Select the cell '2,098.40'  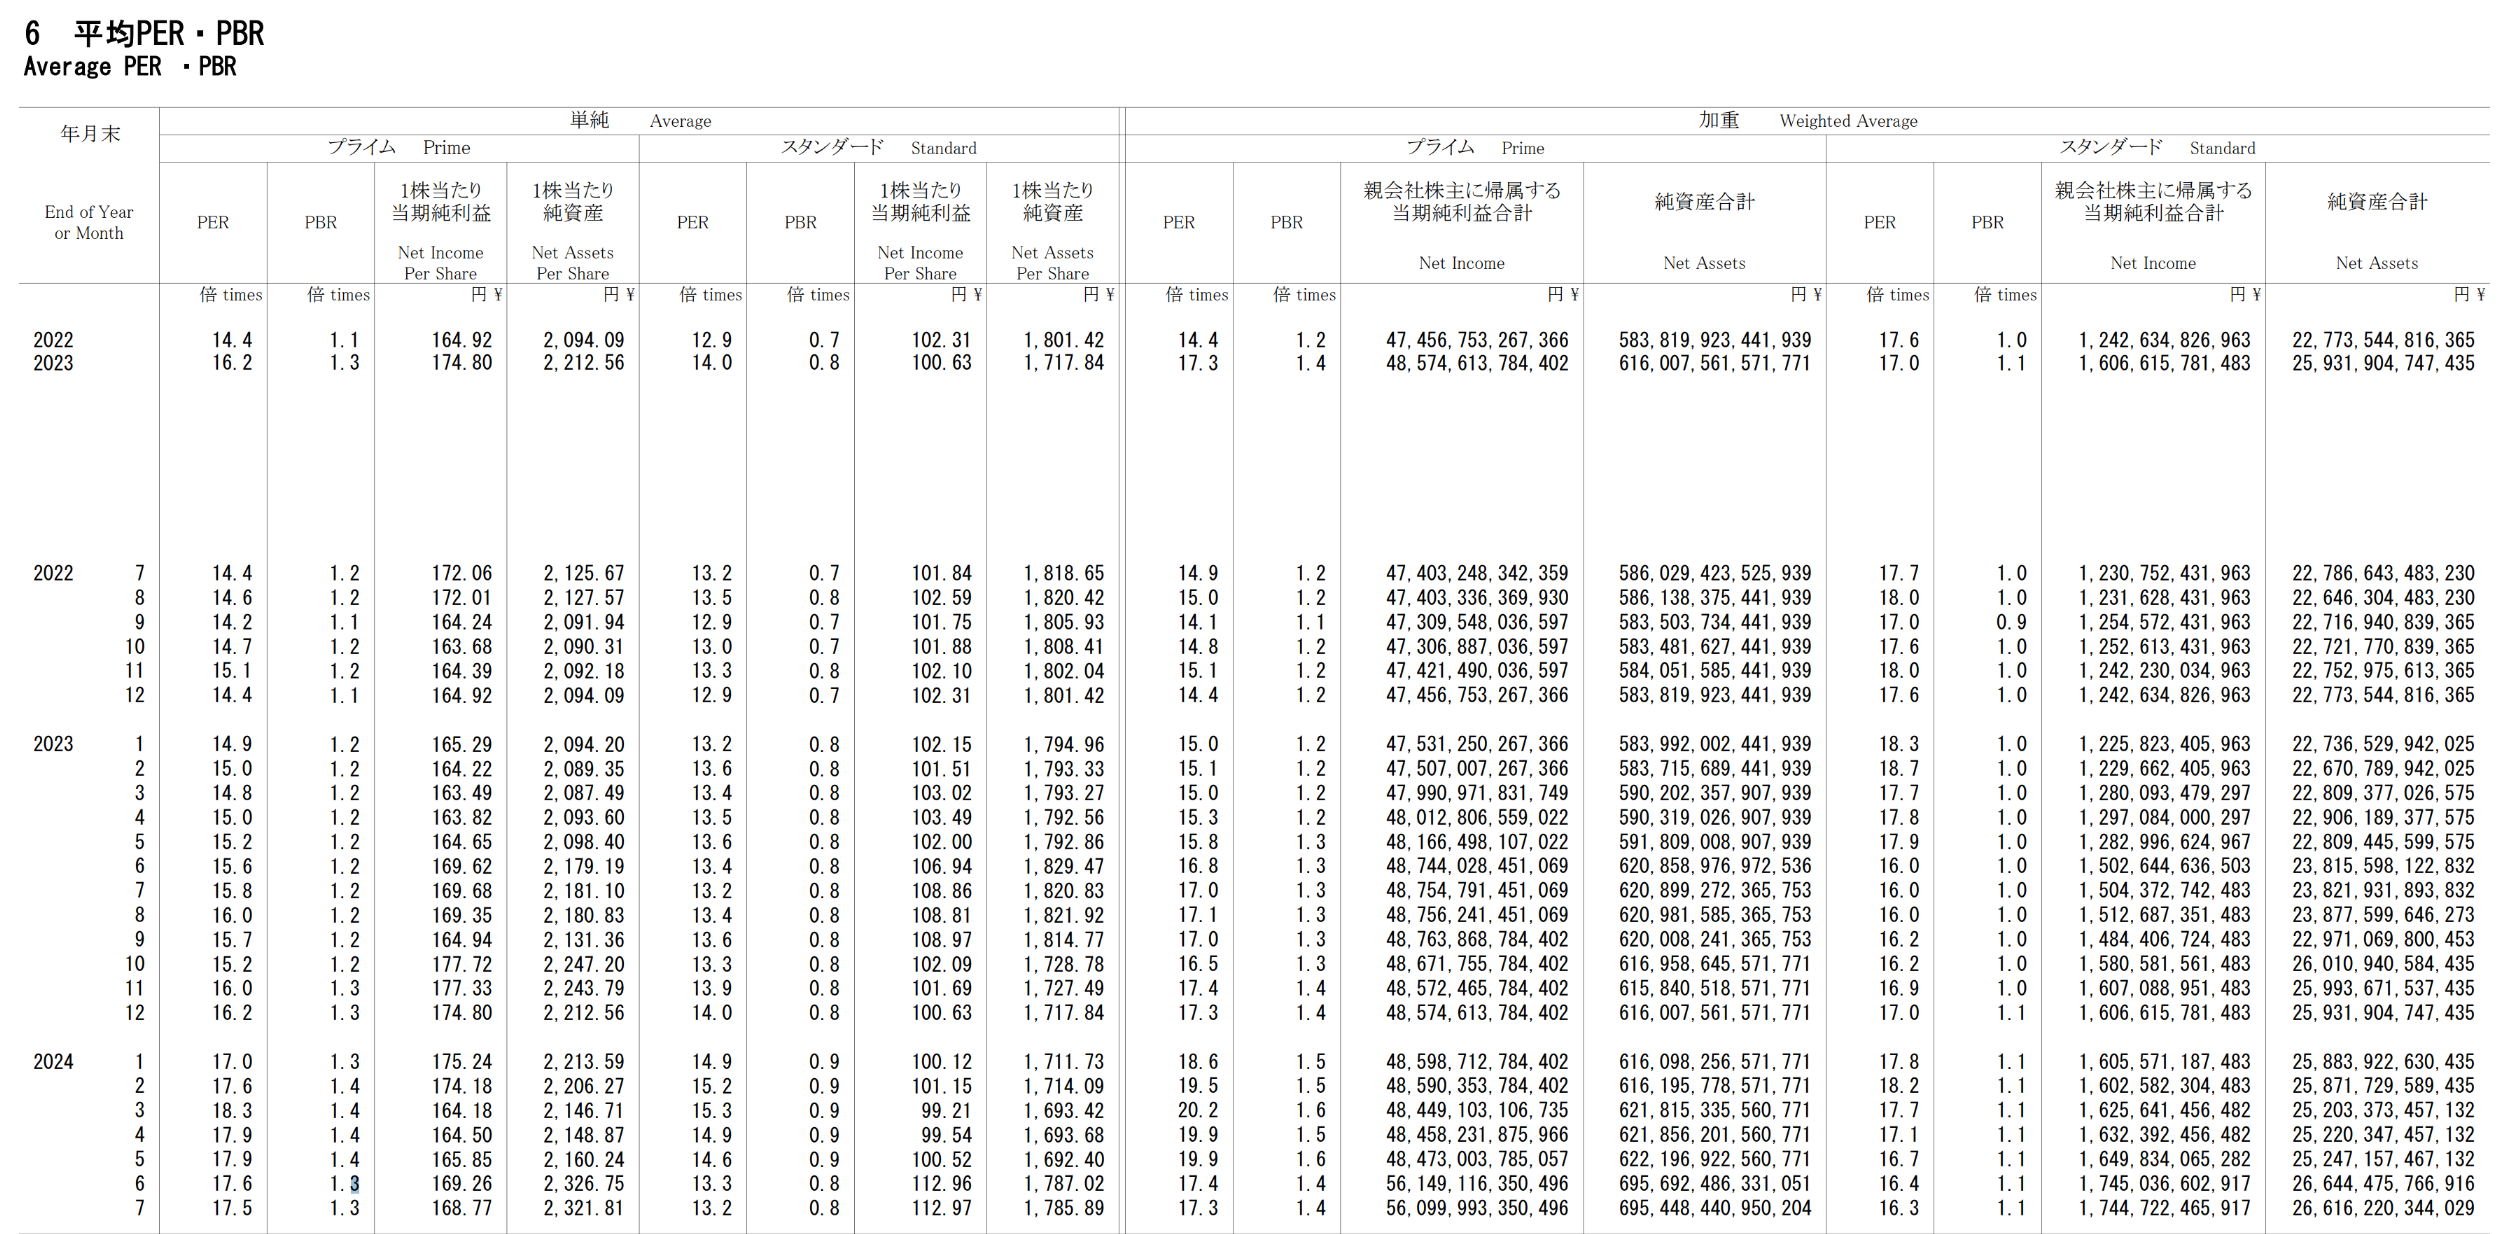point(584,842)
